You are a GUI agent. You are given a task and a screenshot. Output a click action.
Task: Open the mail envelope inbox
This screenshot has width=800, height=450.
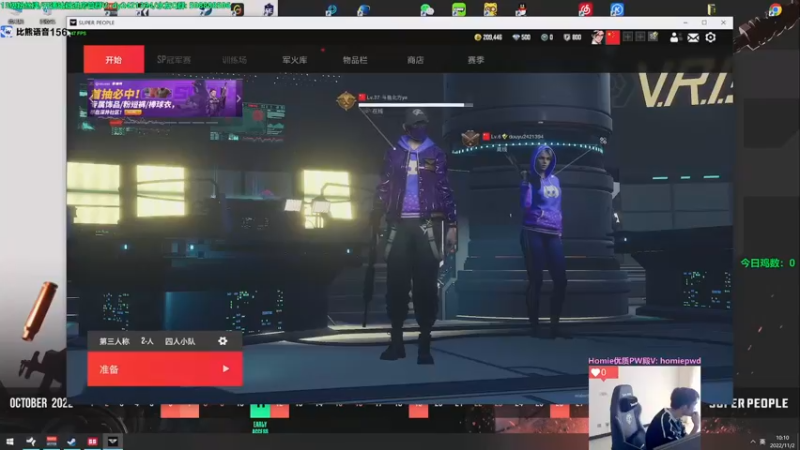click(693, 38)
